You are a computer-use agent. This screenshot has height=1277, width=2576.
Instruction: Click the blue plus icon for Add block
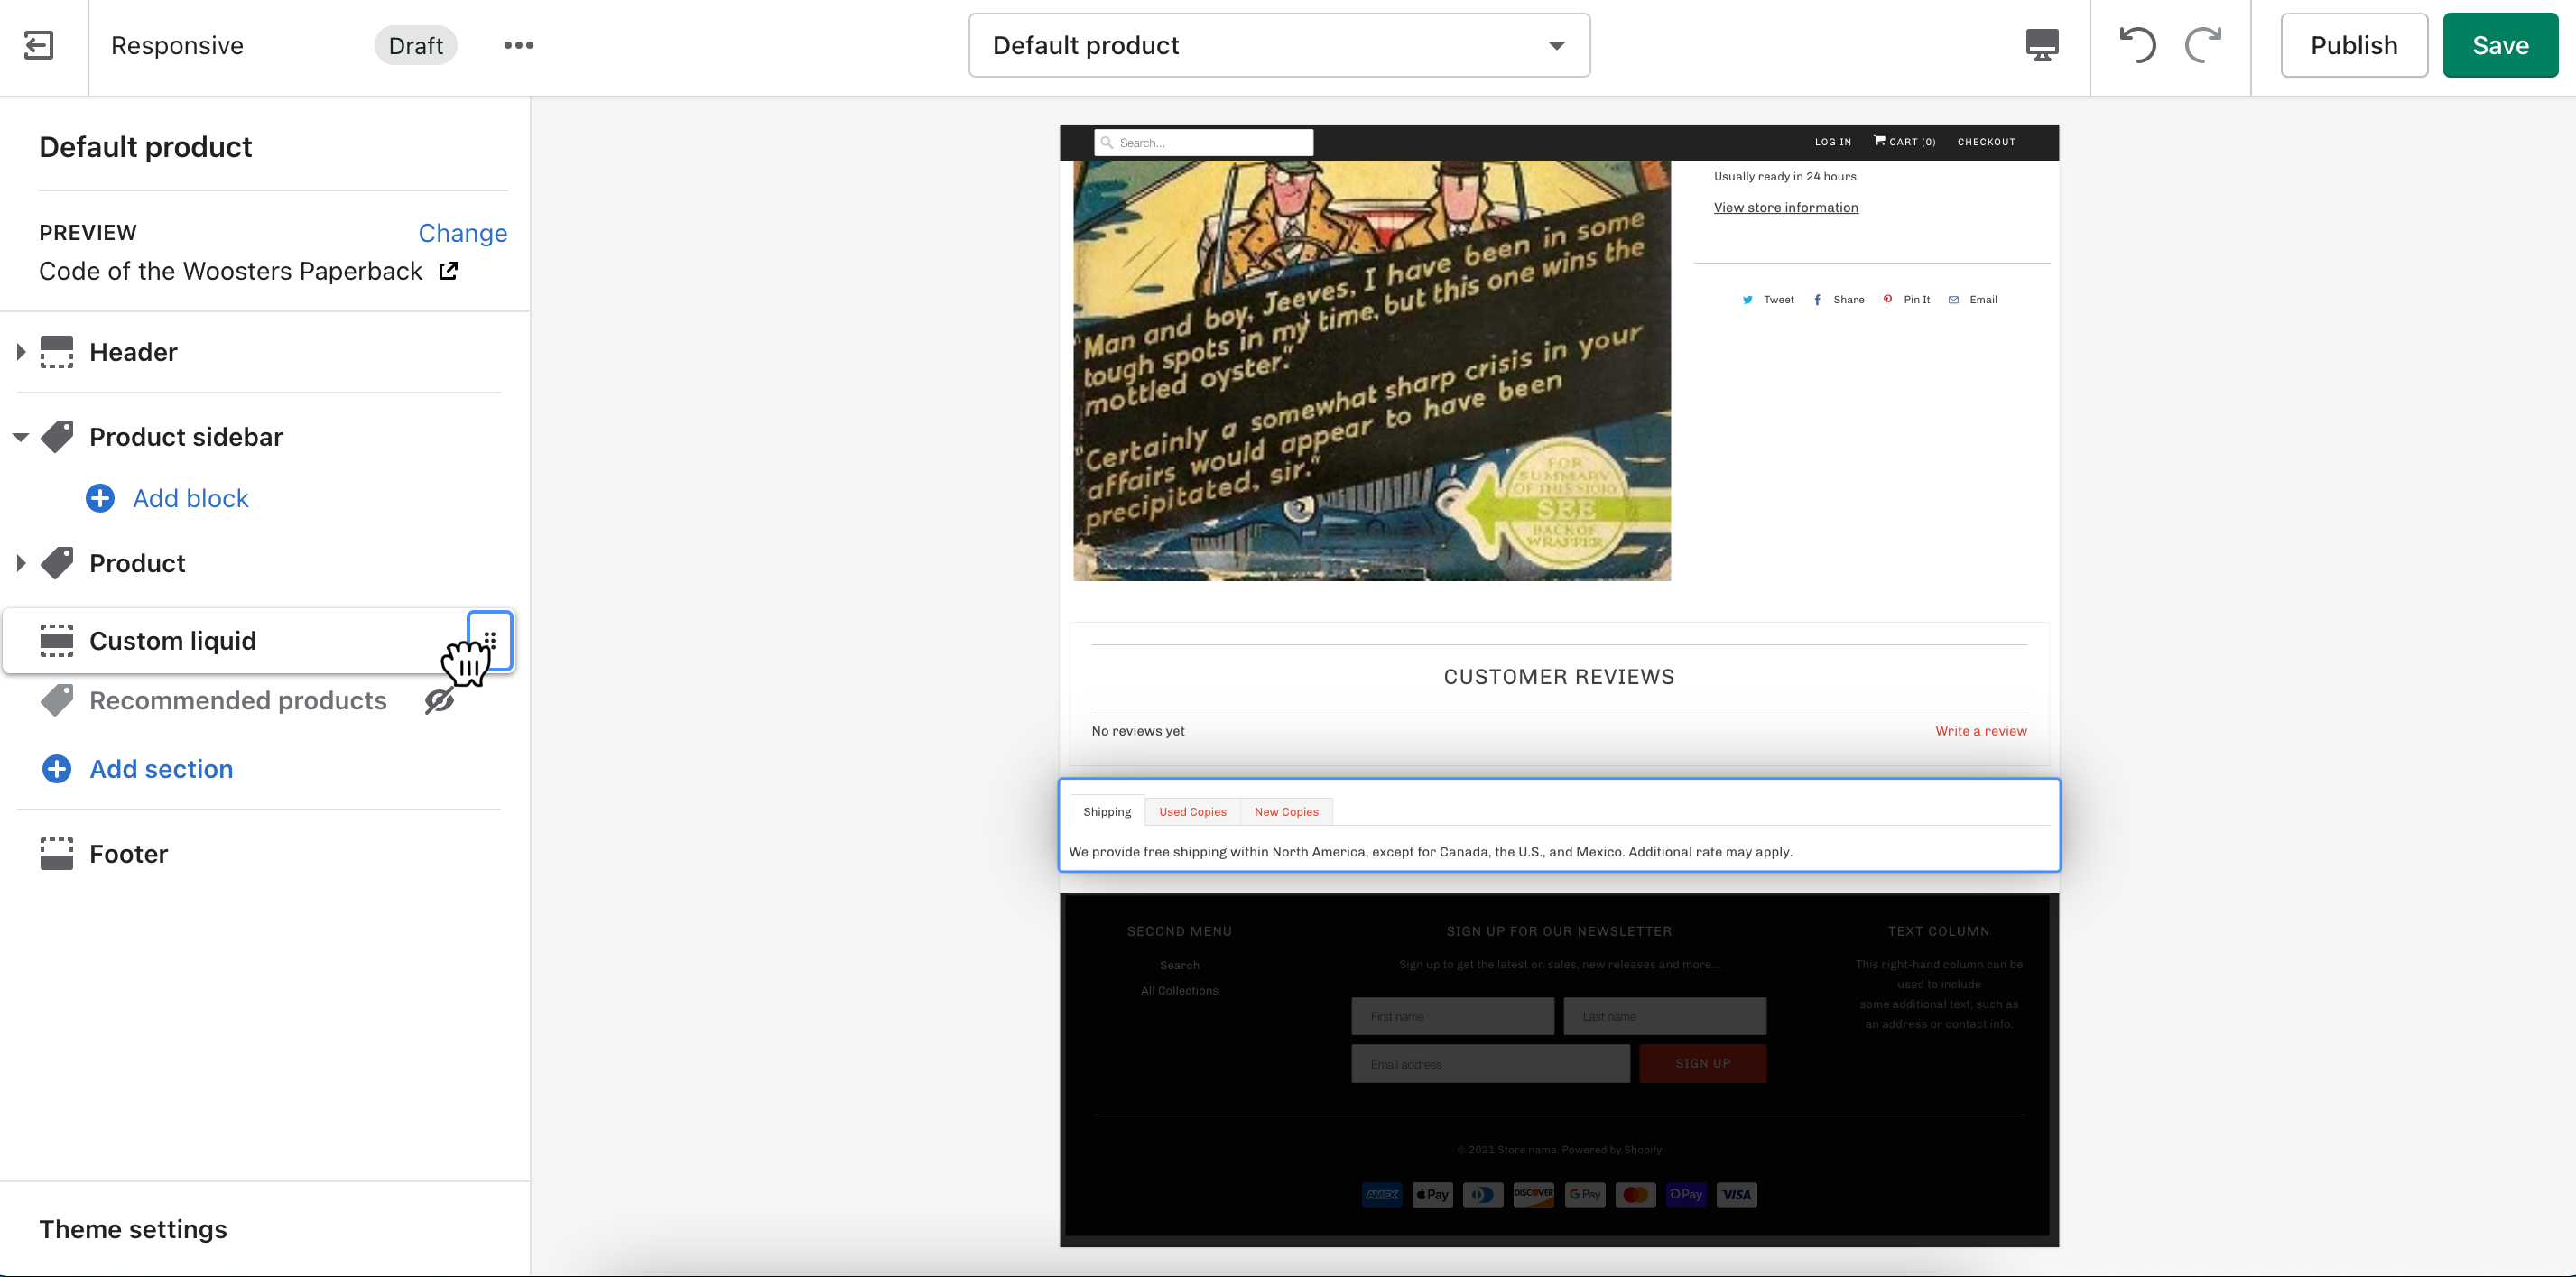click(x=100, y=498)
